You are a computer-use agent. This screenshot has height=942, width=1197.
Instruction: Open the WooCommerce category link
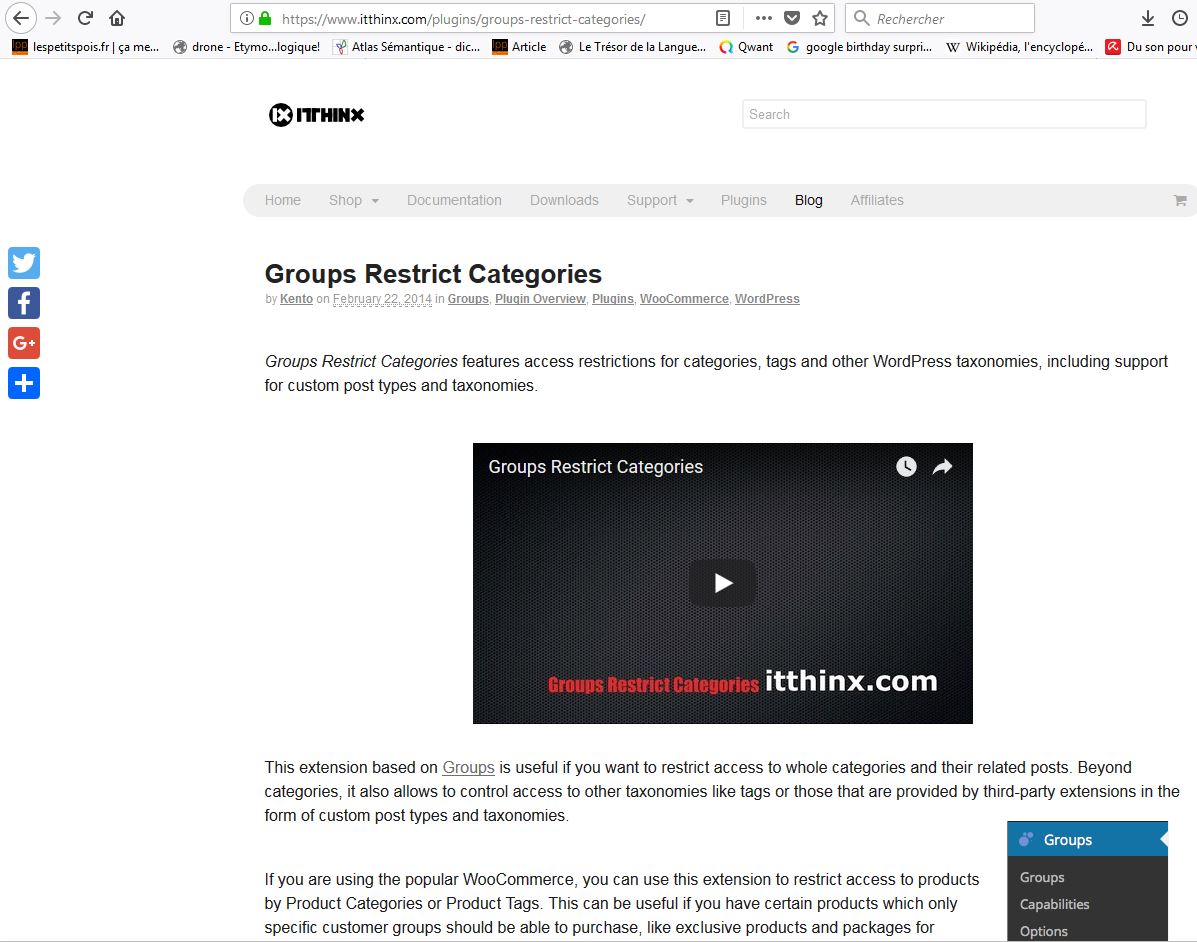point(684,299)
